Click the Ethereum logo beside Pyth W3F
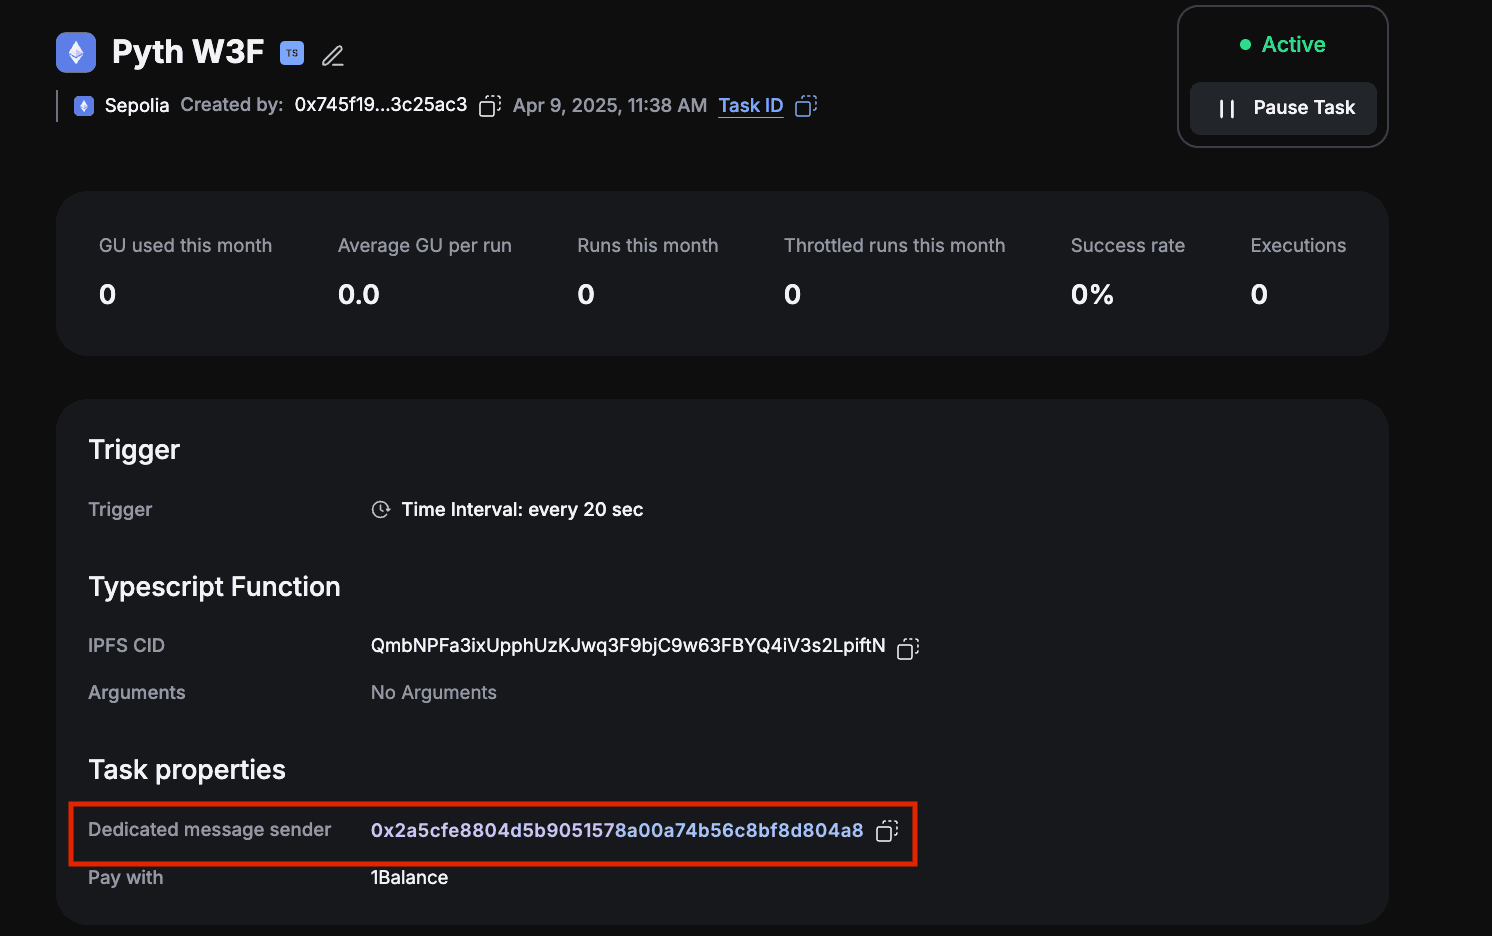The height and width of the screenshot is (936, 1492). (76, 53)
